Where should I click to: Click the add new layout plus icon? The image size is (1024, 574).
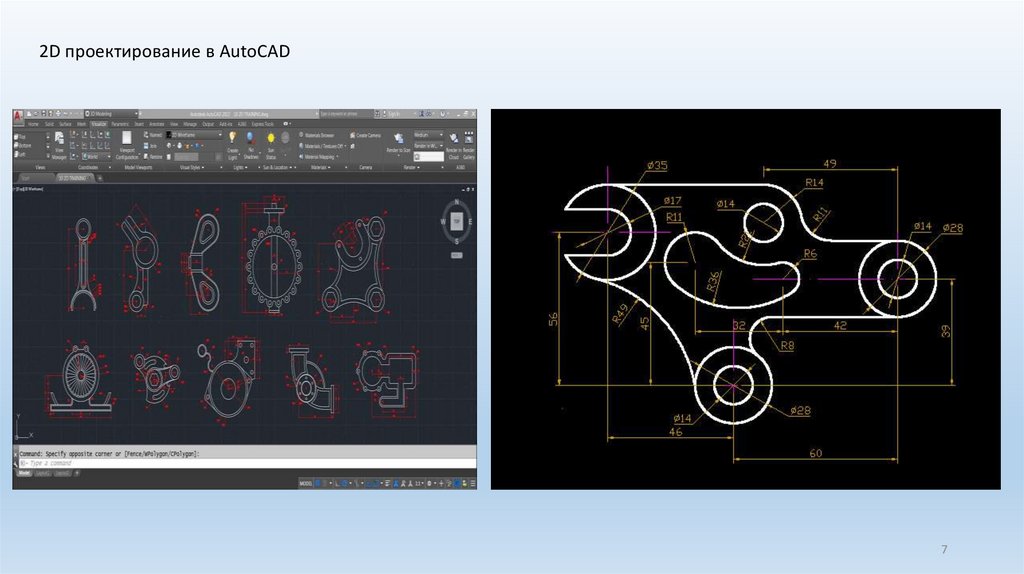click(x=76, y=473)
